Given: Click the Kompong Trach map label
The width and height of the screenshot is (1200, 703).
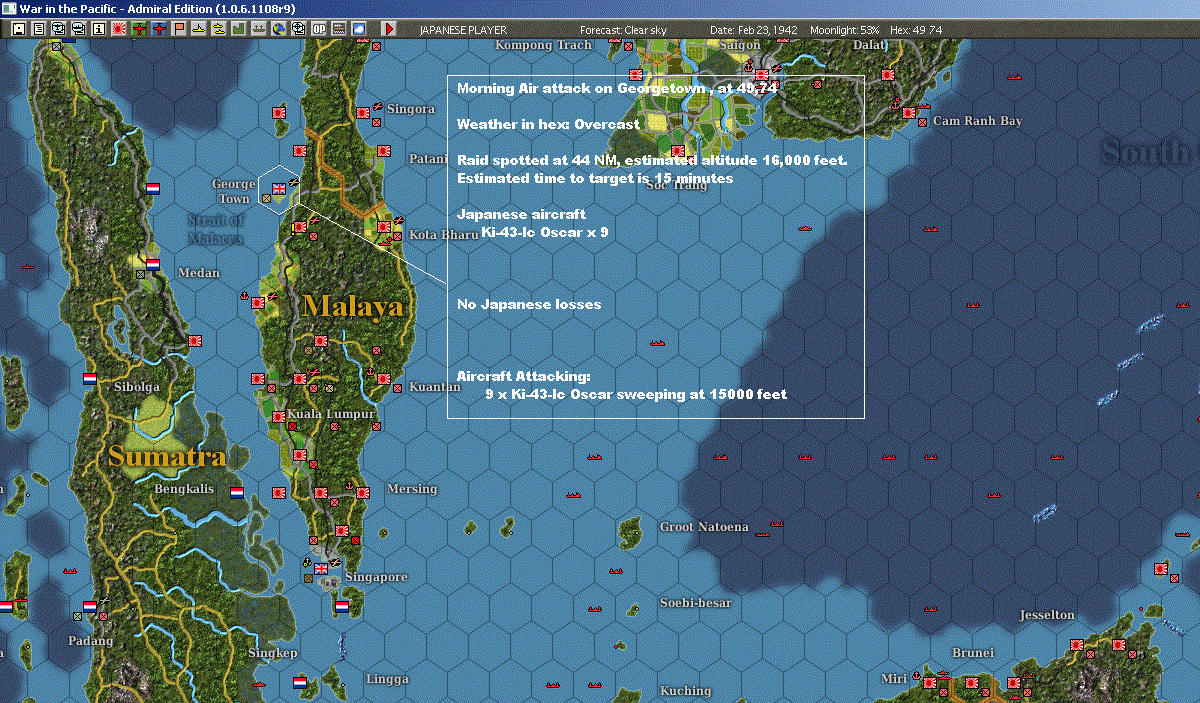Looking at the screenshot, I should pos(544,46).
